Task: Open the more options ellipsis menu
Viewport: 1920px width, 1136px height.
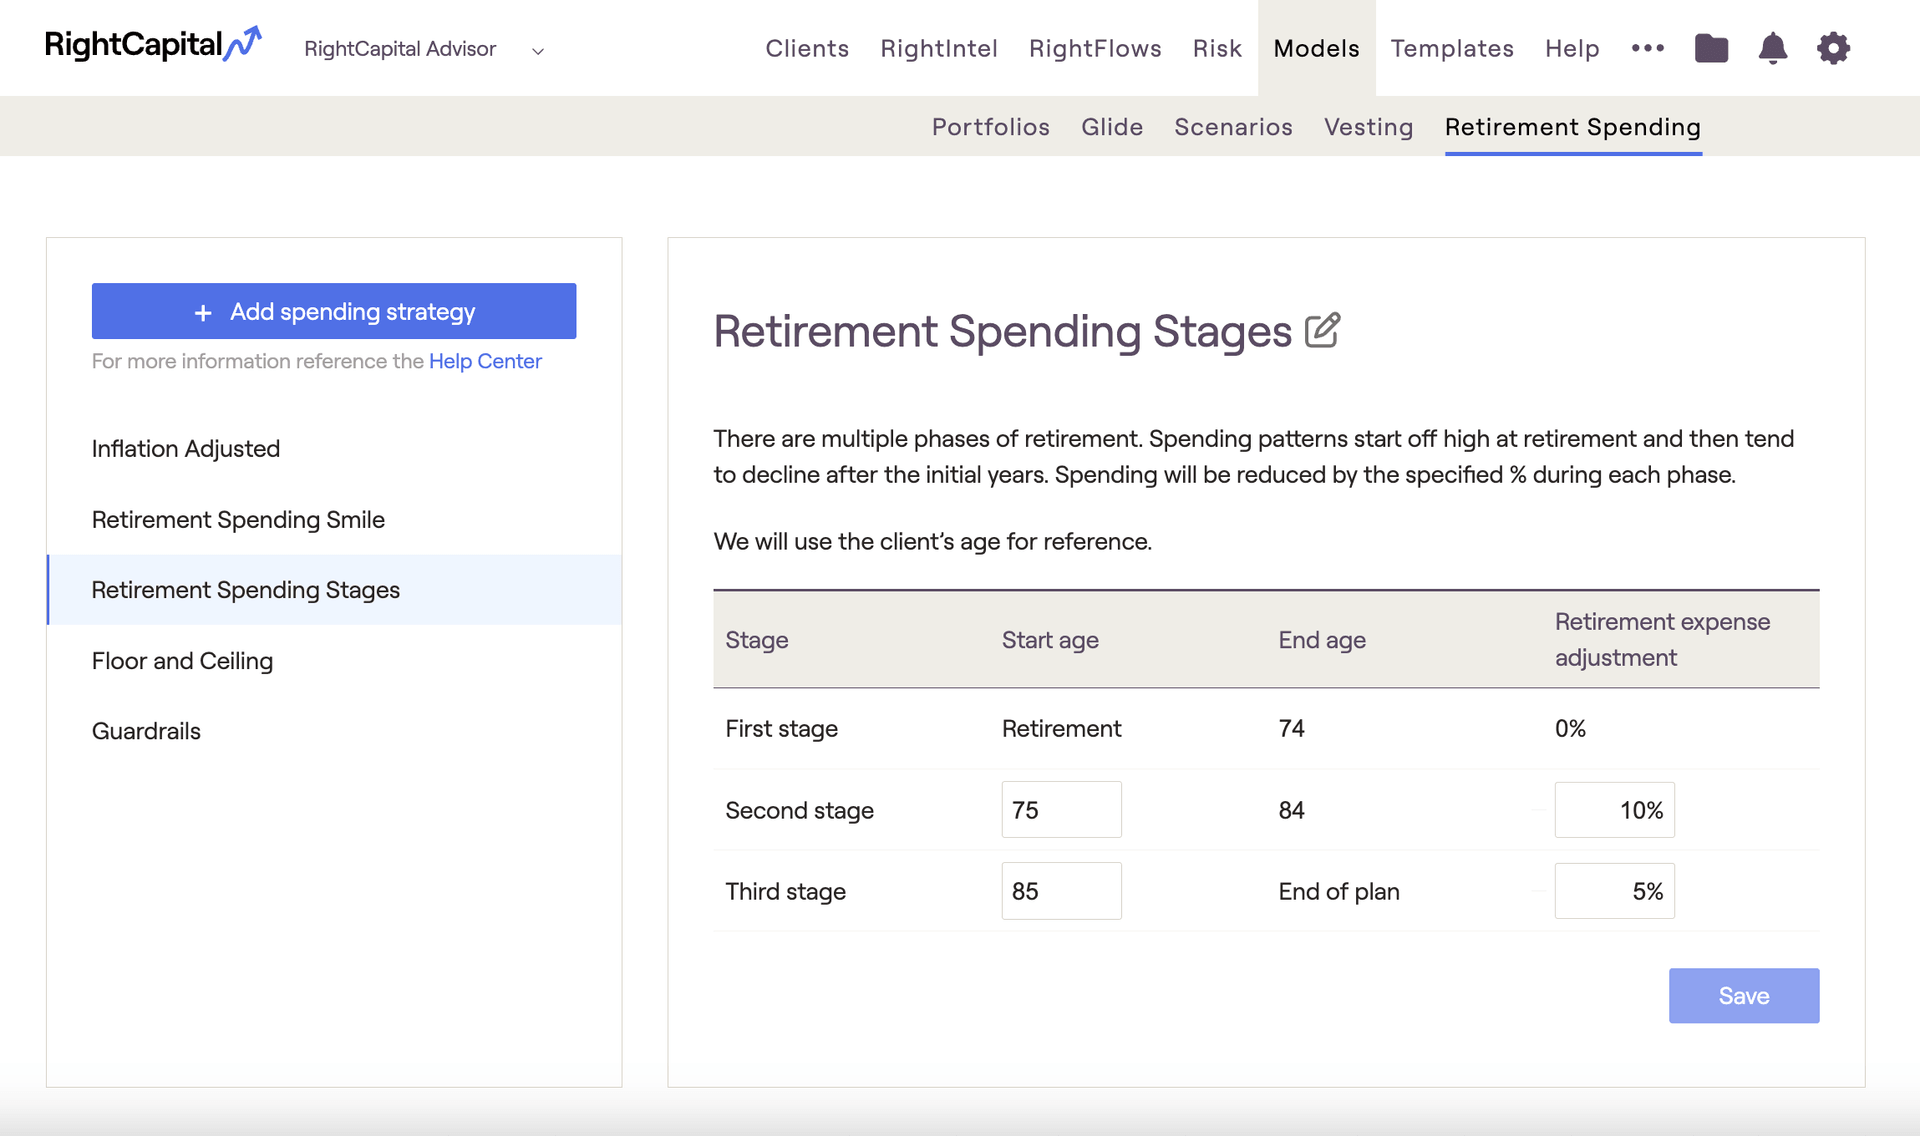Action: pos(1647,48)
